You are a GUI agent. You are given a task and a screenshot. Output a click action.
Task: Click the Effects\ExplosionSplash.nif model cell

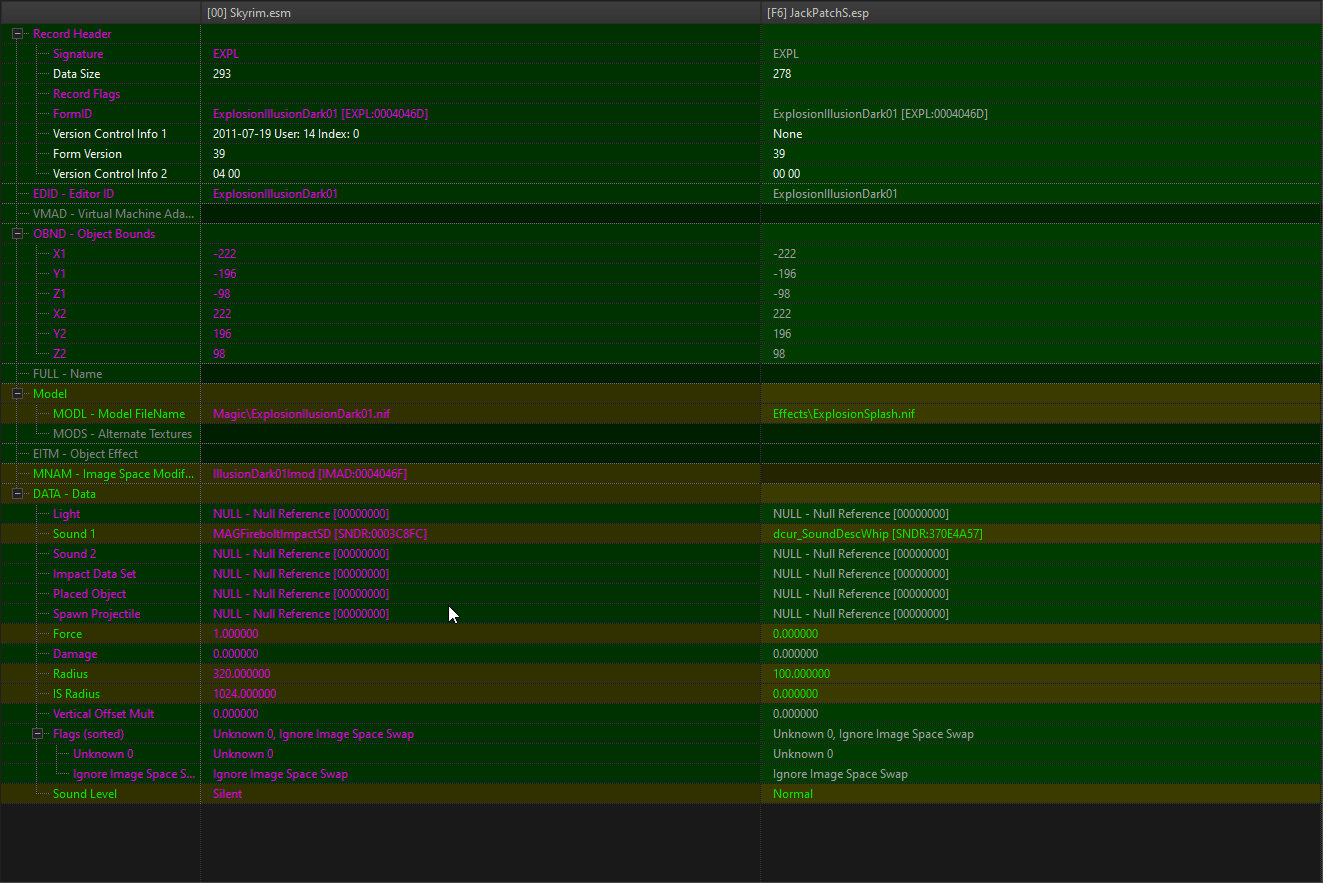(844, 414)
